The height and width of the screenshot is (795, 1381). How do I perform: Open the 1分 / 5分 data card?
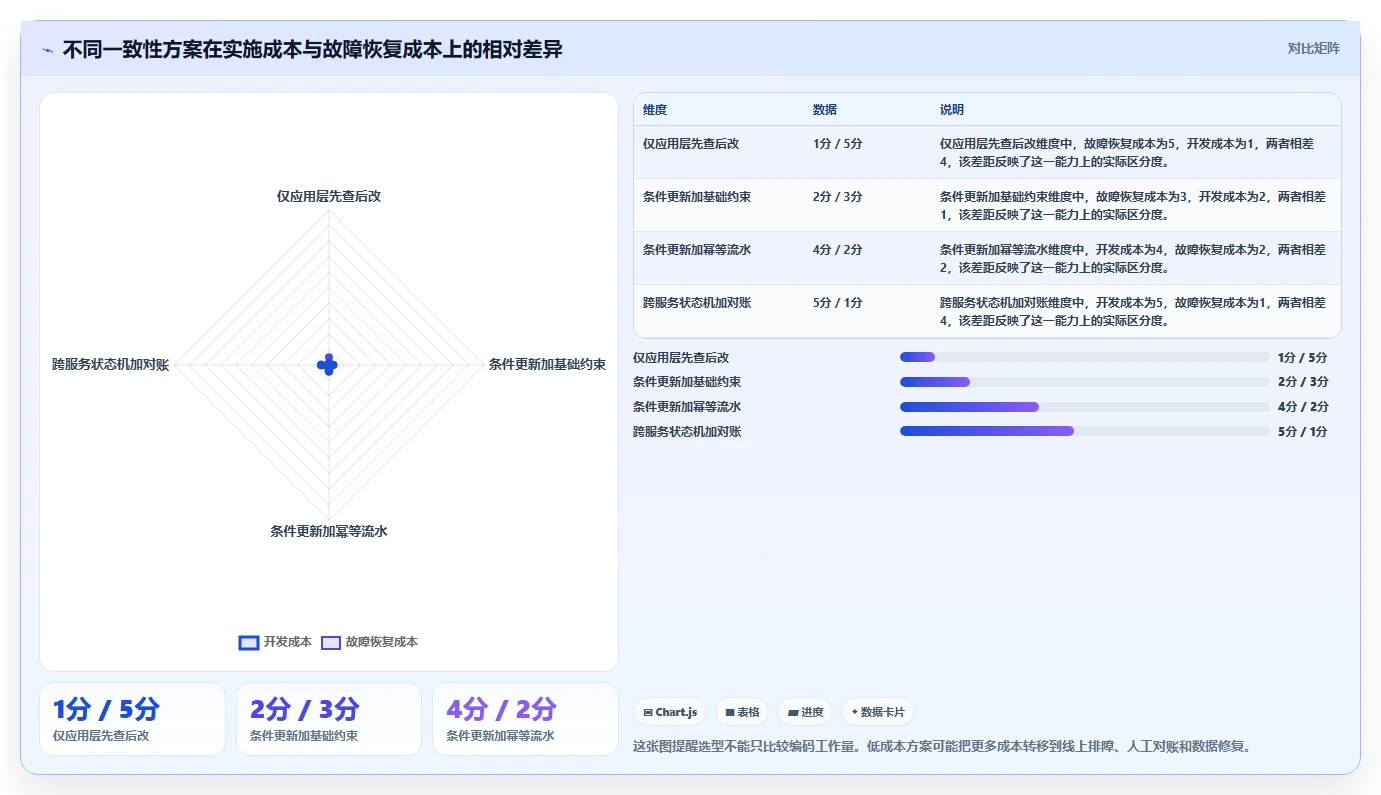click(x=132, y=719)
